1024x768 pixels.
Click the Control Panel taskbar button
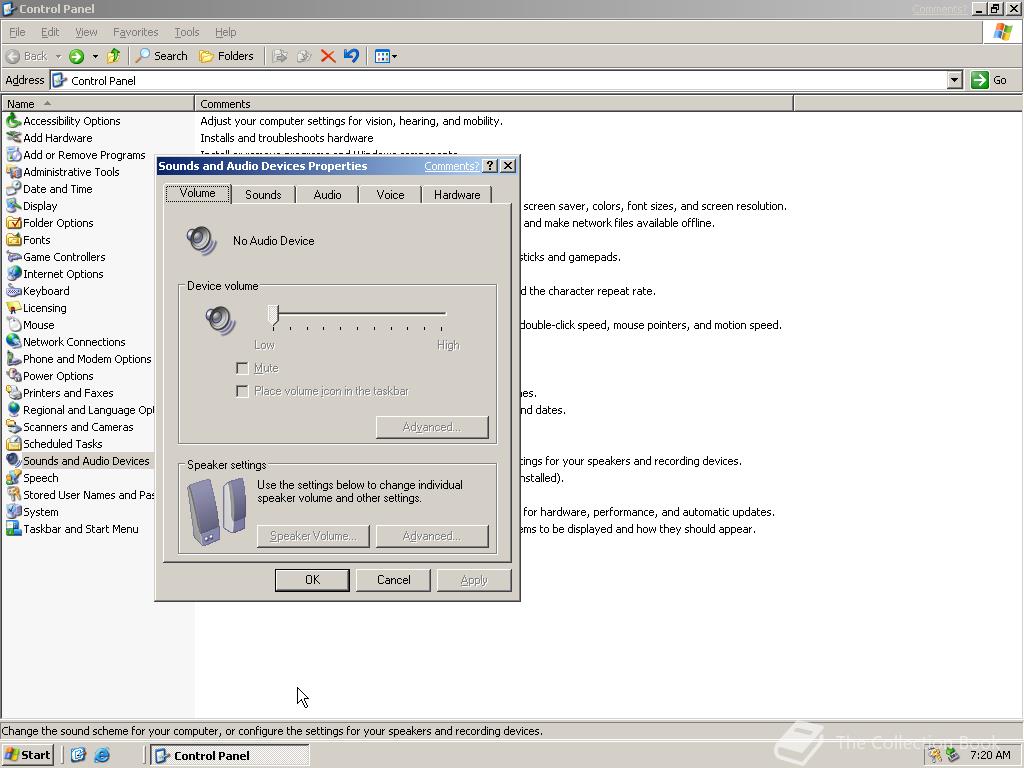pyautogui.click(x=230, y=756)
